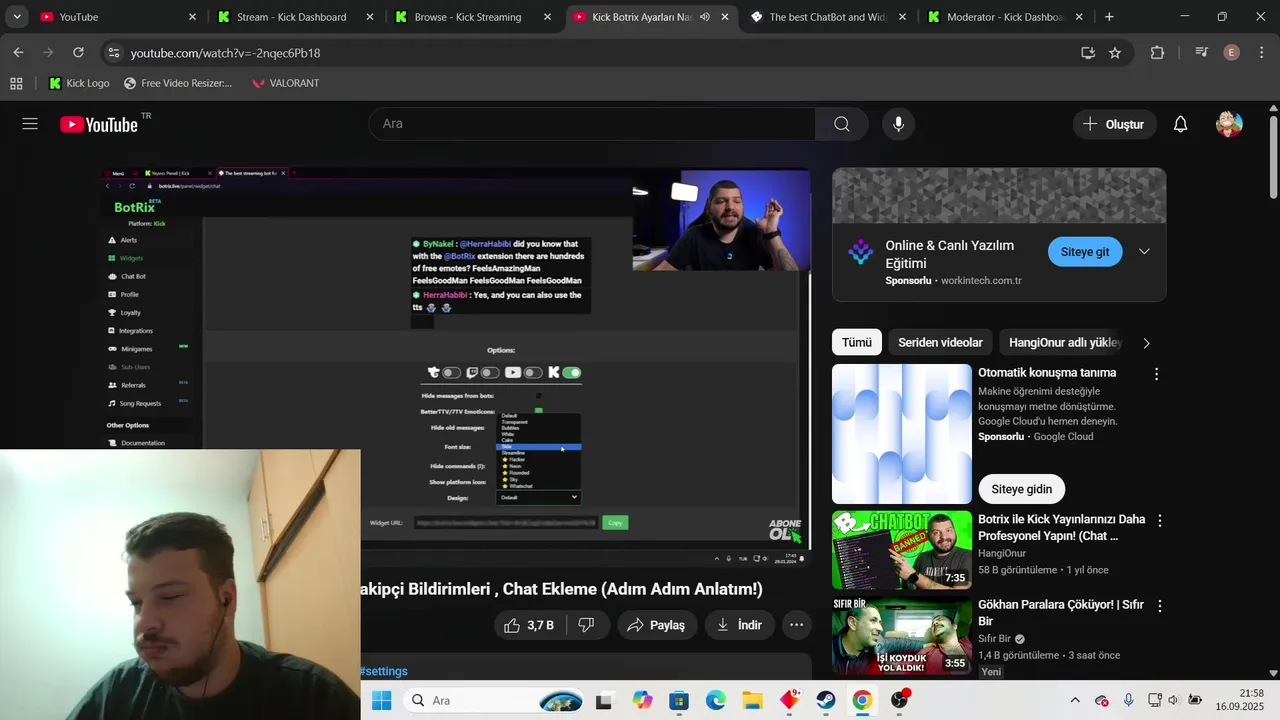
Task: Bookmark this page with star
Action: [x=1115, y=53]
